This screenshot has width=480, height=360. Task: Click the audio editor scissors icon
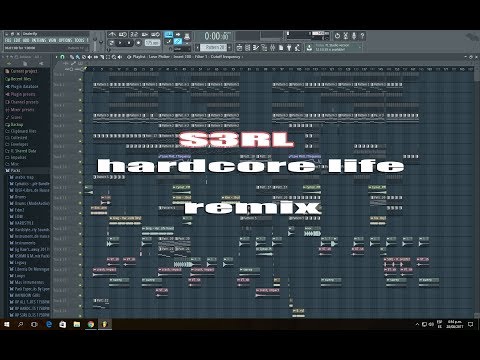tap(346, 36)
